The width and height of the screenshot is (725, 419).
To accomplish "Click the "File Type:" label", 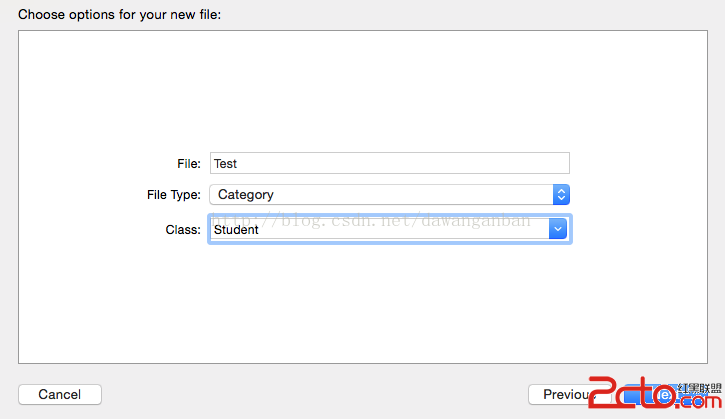I will (174, 195).
